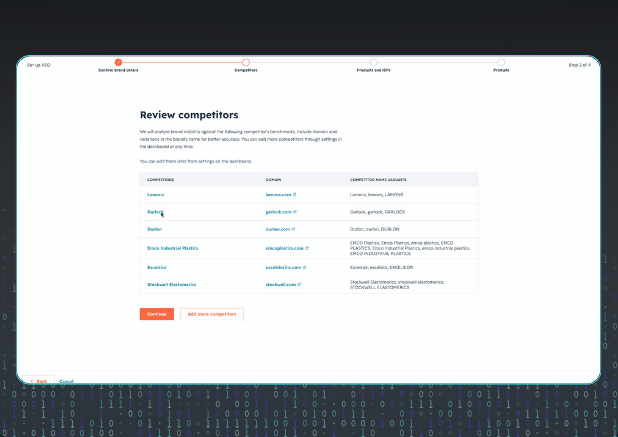Click the Excelsior name variants cell
This screenshot has width=618, height=437.
[x=382, y=268]
